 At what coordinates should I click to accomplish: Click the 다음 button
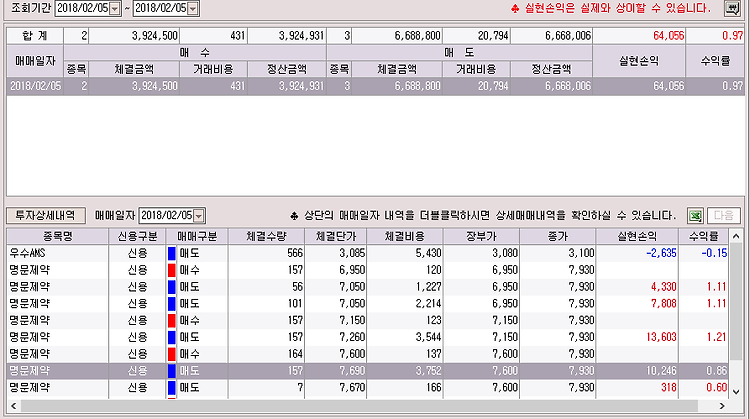coord(724,216)
